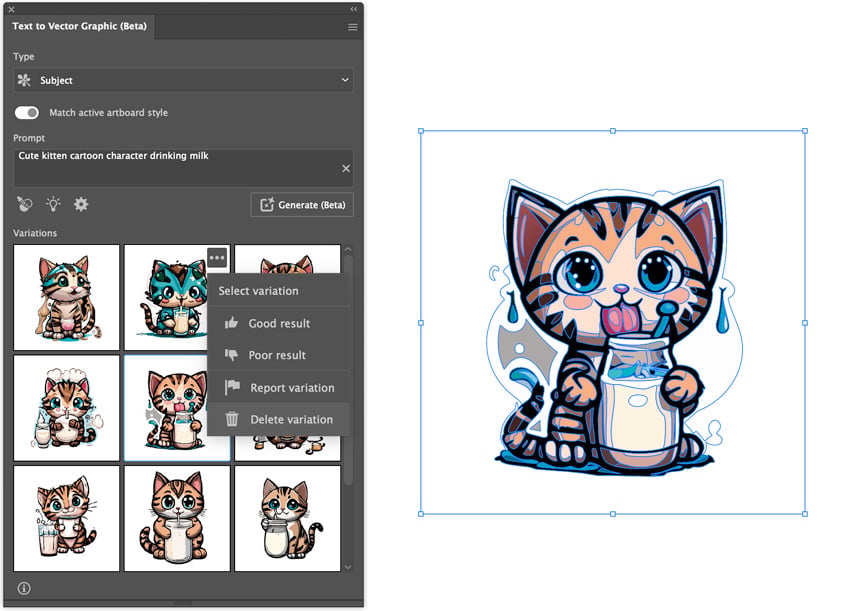Image resolution: width=850 pixels, height=611 pixels.
Task: Click the info icon in the panel's bottom corner
Action: point(24,588)
